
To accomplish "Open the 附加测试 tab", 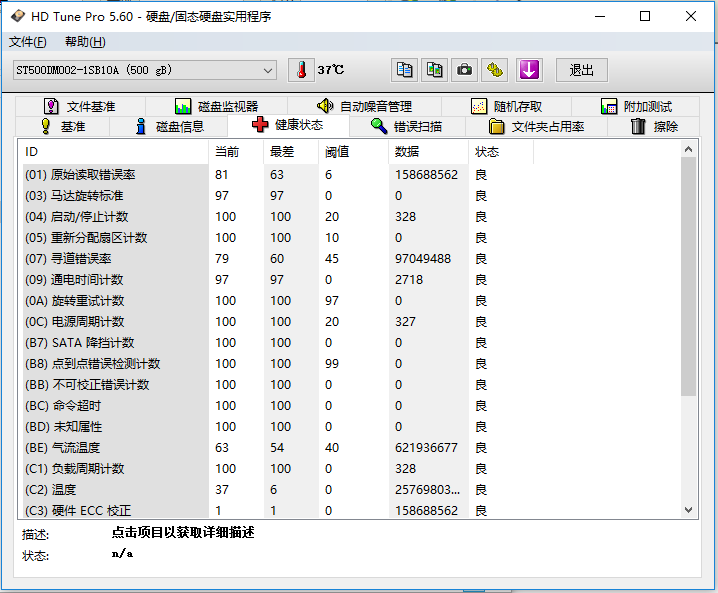I will [x=636, y=107].
